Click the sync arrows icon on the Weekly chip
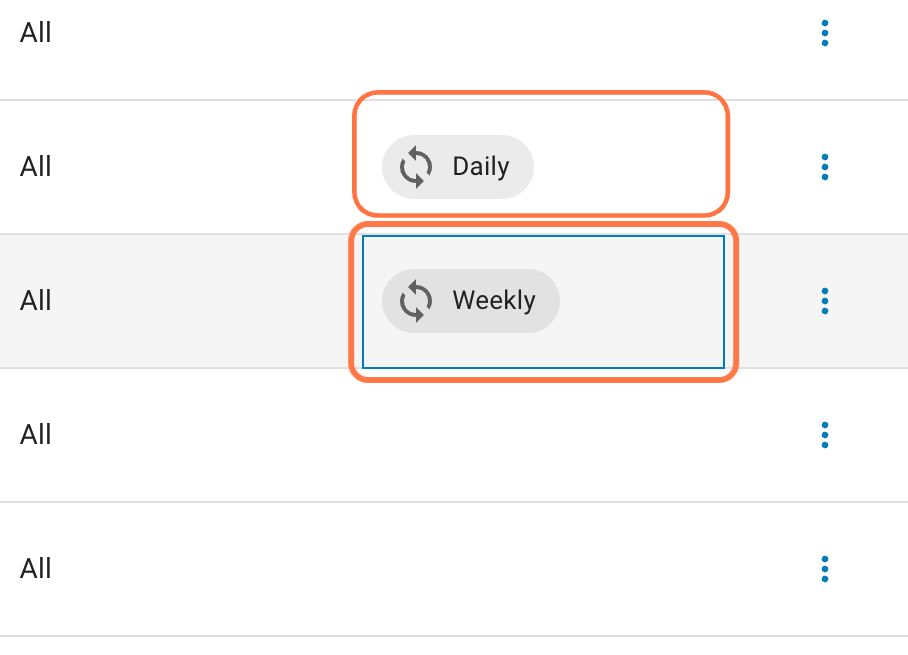The image size is (908, 655). click(x=416, y=301)
